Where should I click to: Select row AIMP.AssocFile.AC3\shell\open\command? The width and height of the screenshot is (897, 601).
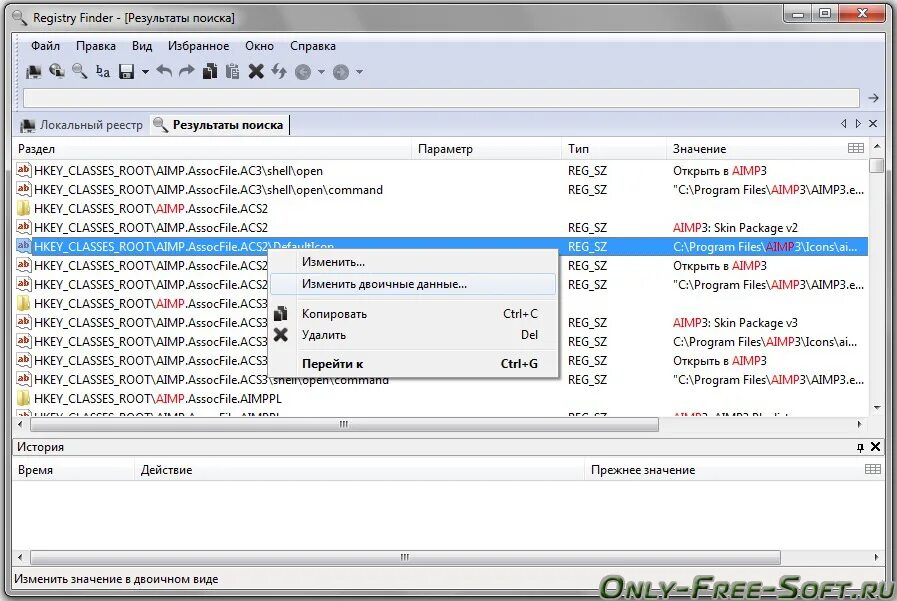[x=440, y=190]
